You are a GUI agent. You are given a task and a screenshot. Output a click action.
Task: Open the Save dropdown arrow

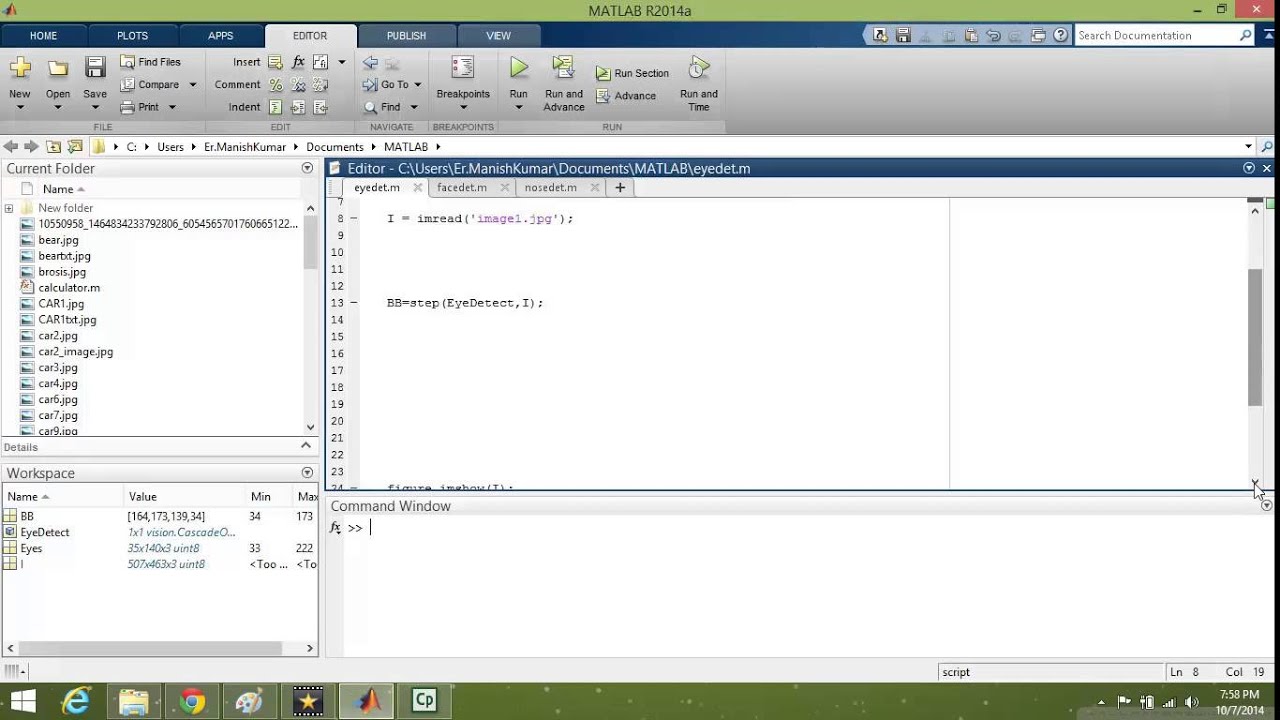point(95,107)
